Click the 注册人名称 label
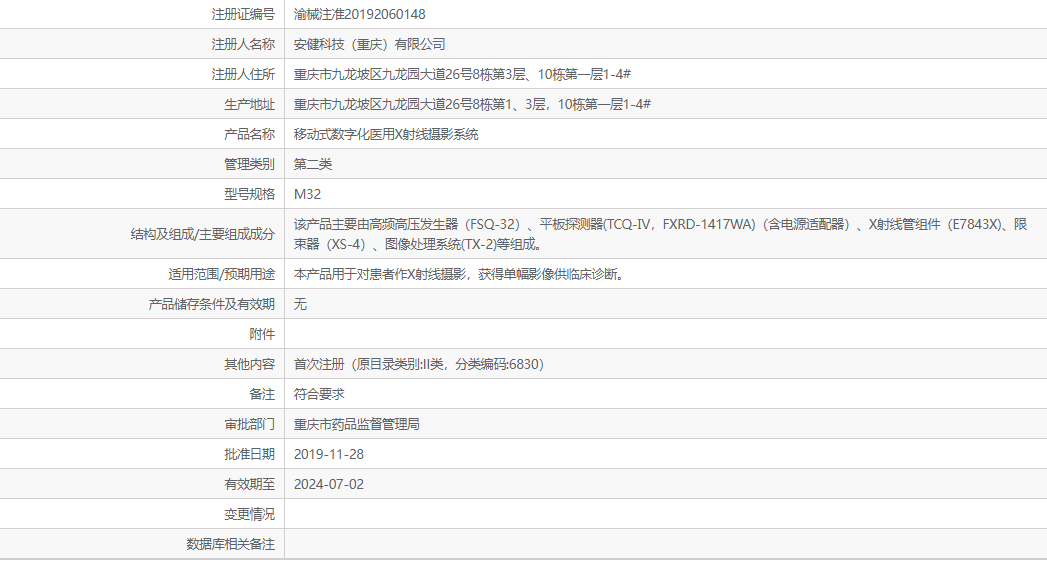 (x=243, y=44)
